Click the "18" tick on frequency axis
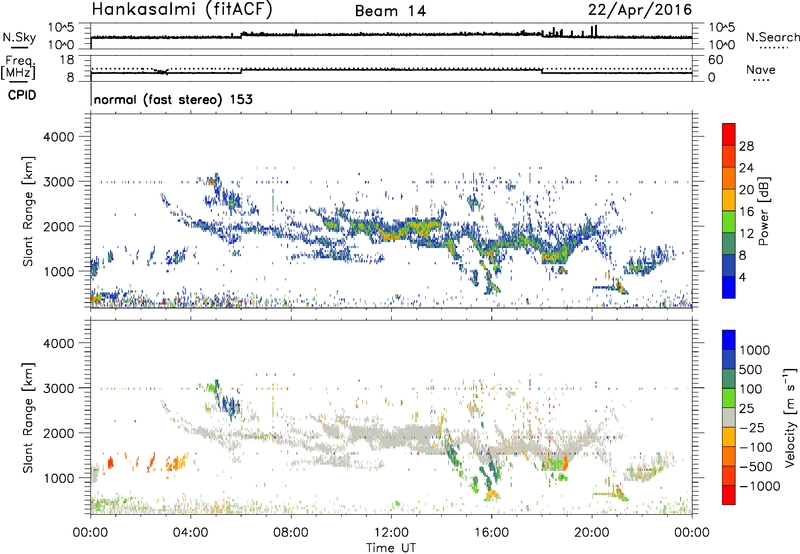 click(67, 60)
